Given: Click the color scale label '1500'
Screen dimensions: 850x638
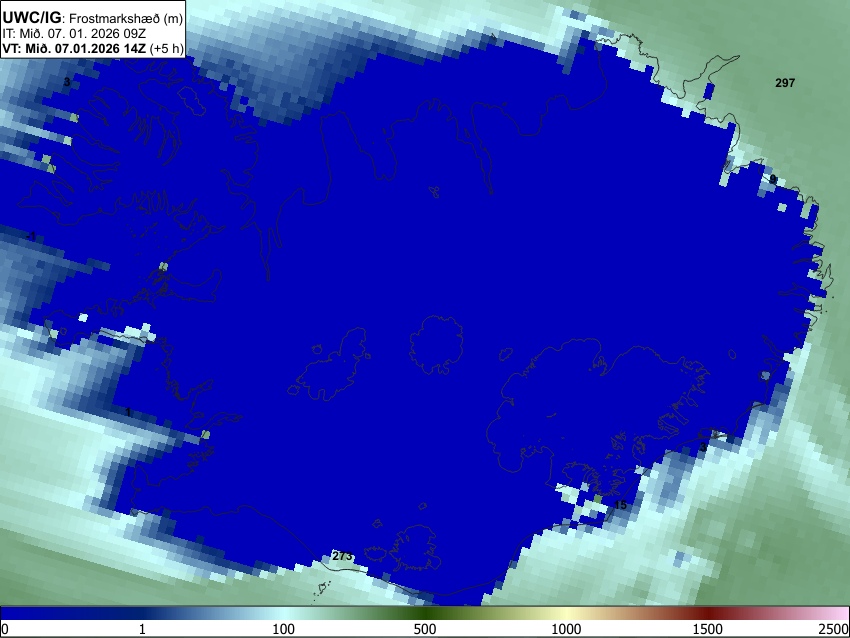Looking at the screenshot, I should click(x=708, y=629).
